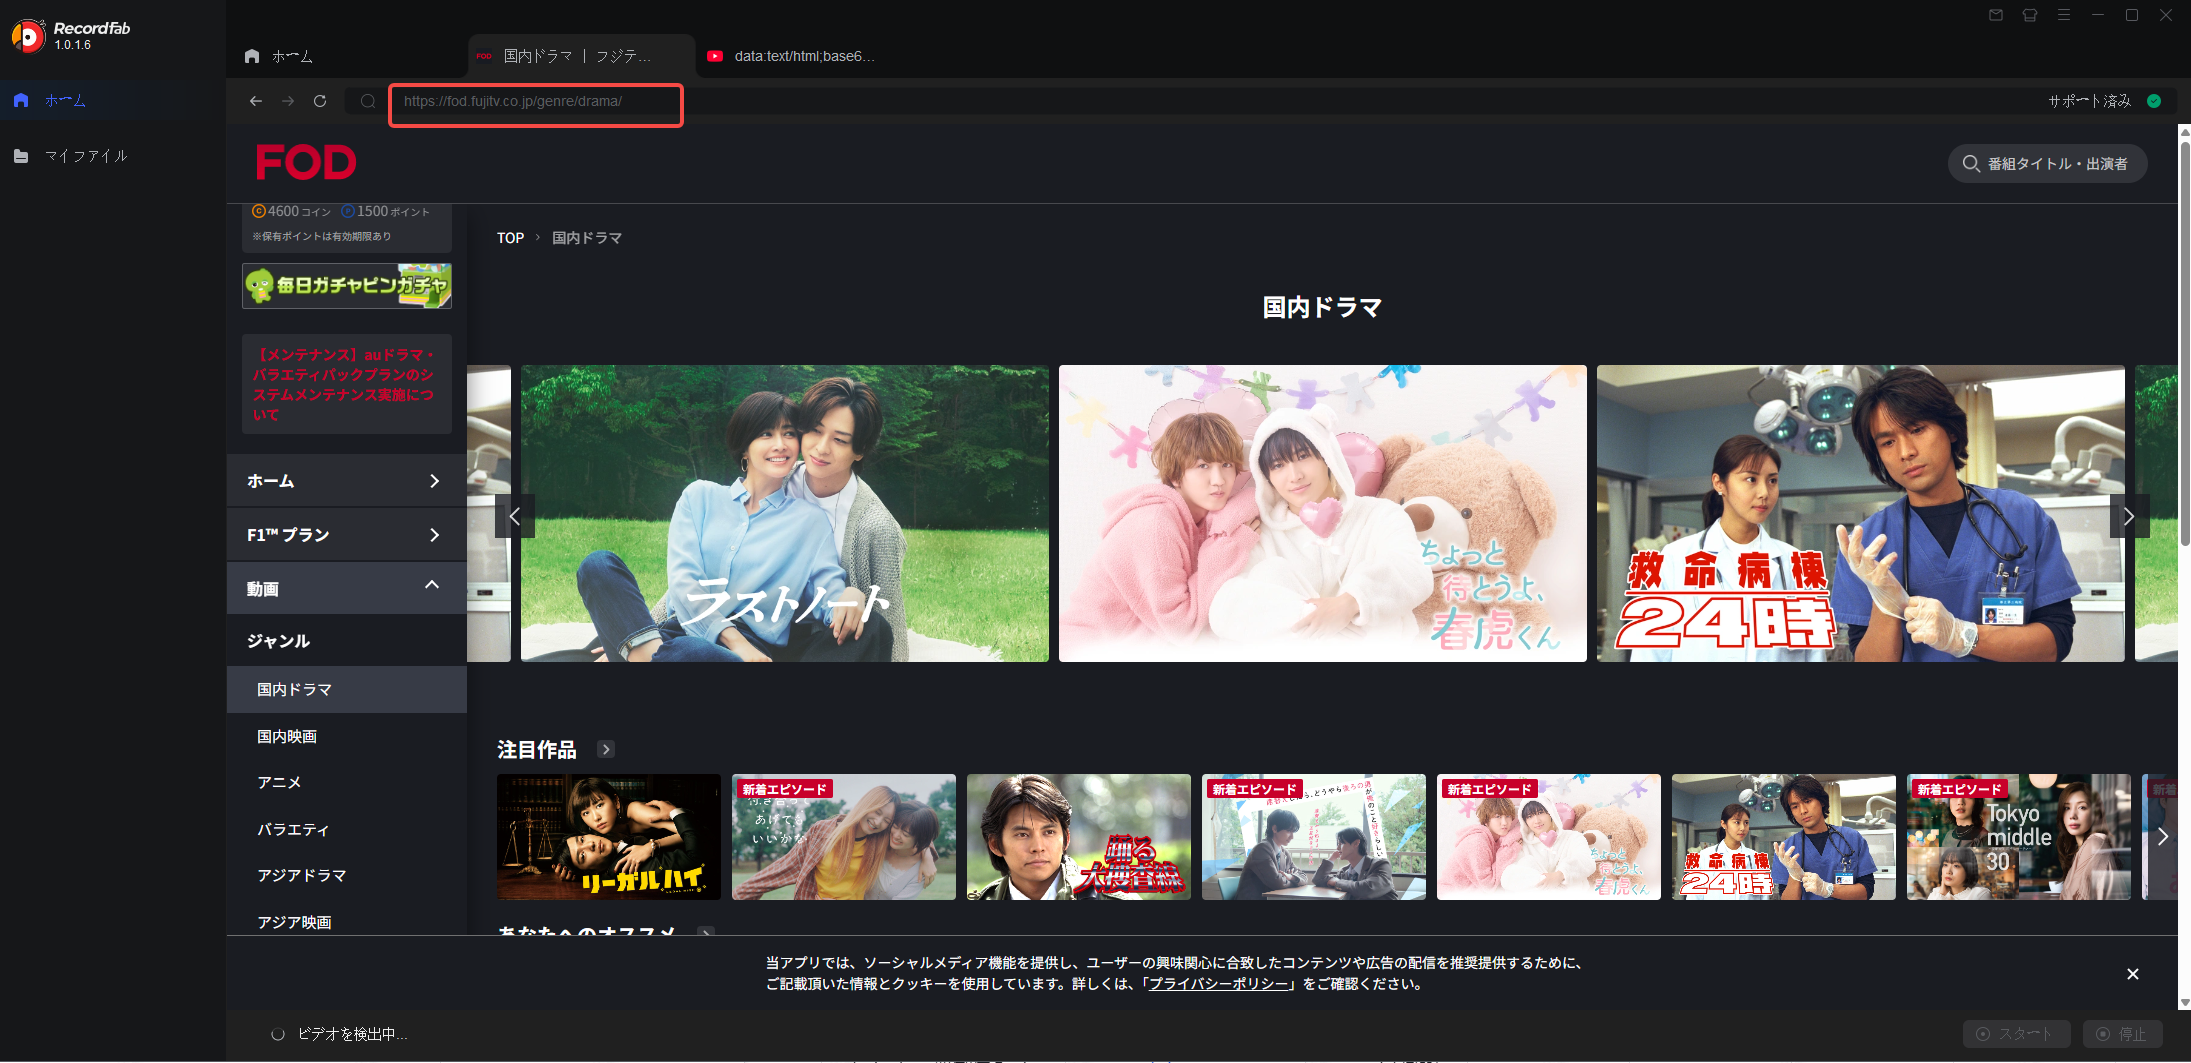The height and width of the screenshot is (1063, 2191).
Task: Open the RecordFab hamburger menu icon
Action: coord(2064,15)
